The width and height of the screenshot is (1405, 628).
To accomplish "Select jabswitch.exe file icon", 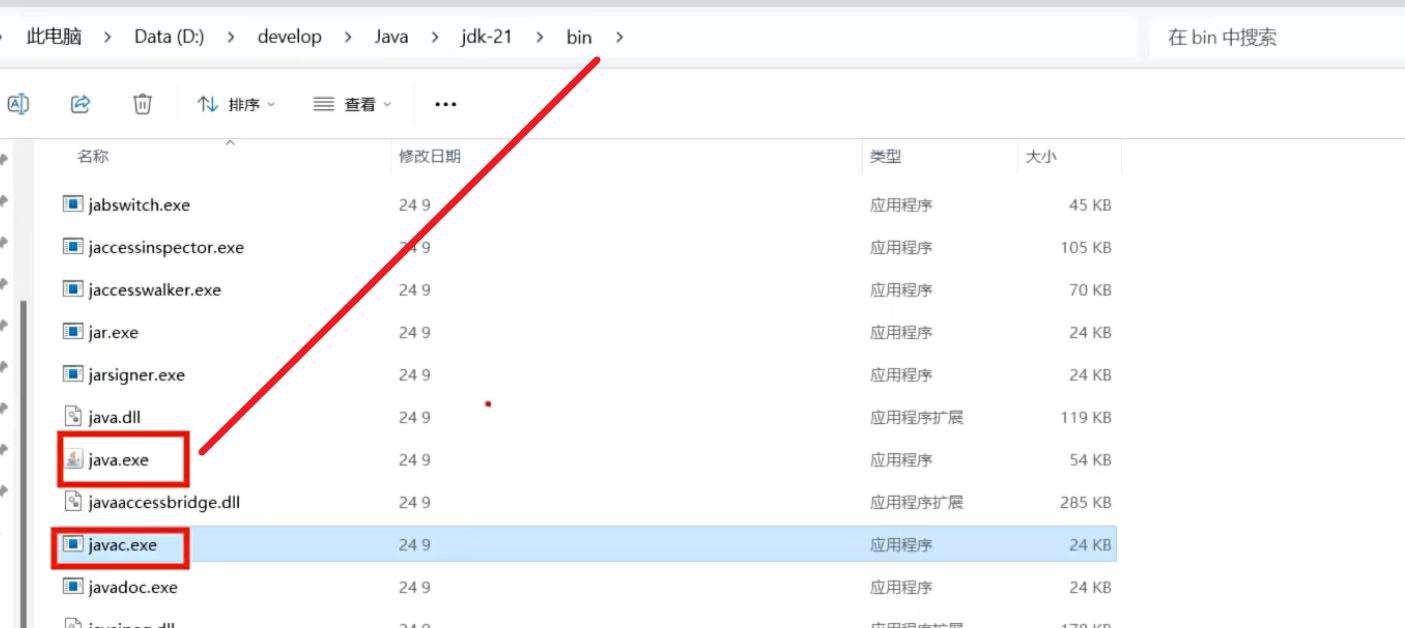I will (72, 204).
